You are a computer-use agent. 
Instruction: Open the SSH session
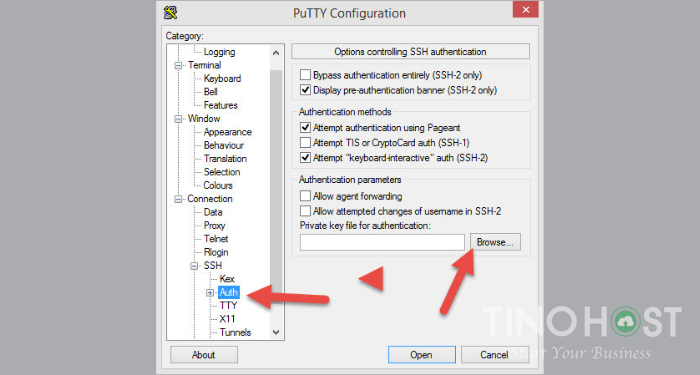pos(421,355)
